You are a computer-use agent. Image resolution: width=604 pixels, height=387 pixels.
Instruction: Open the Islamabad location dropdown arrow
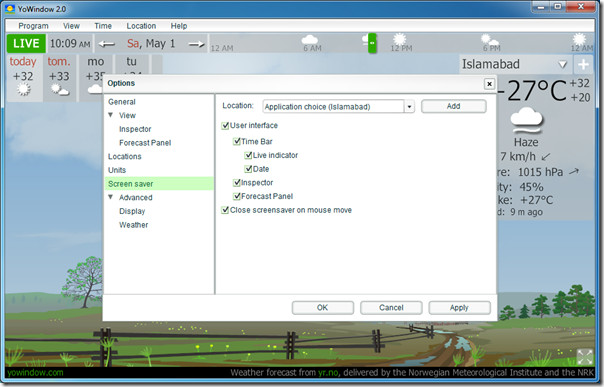coord(563,64)
